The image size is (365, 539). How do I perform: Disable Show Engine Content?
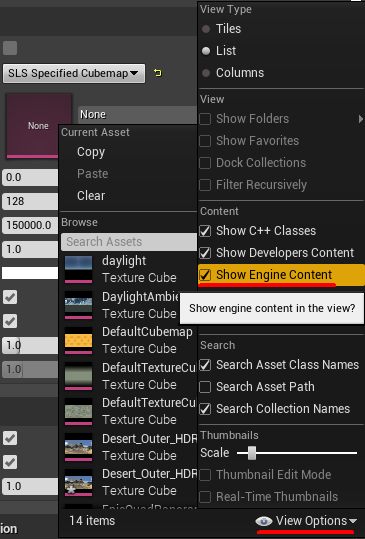pyautogui.click(x=205, y=275)
